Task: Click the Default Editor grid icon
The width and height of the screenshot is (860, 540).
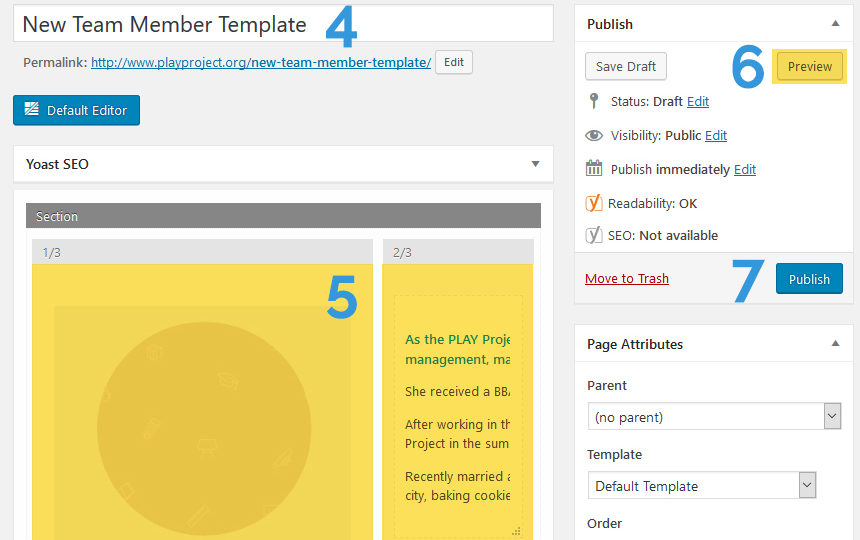Action: tap(32, 109)
